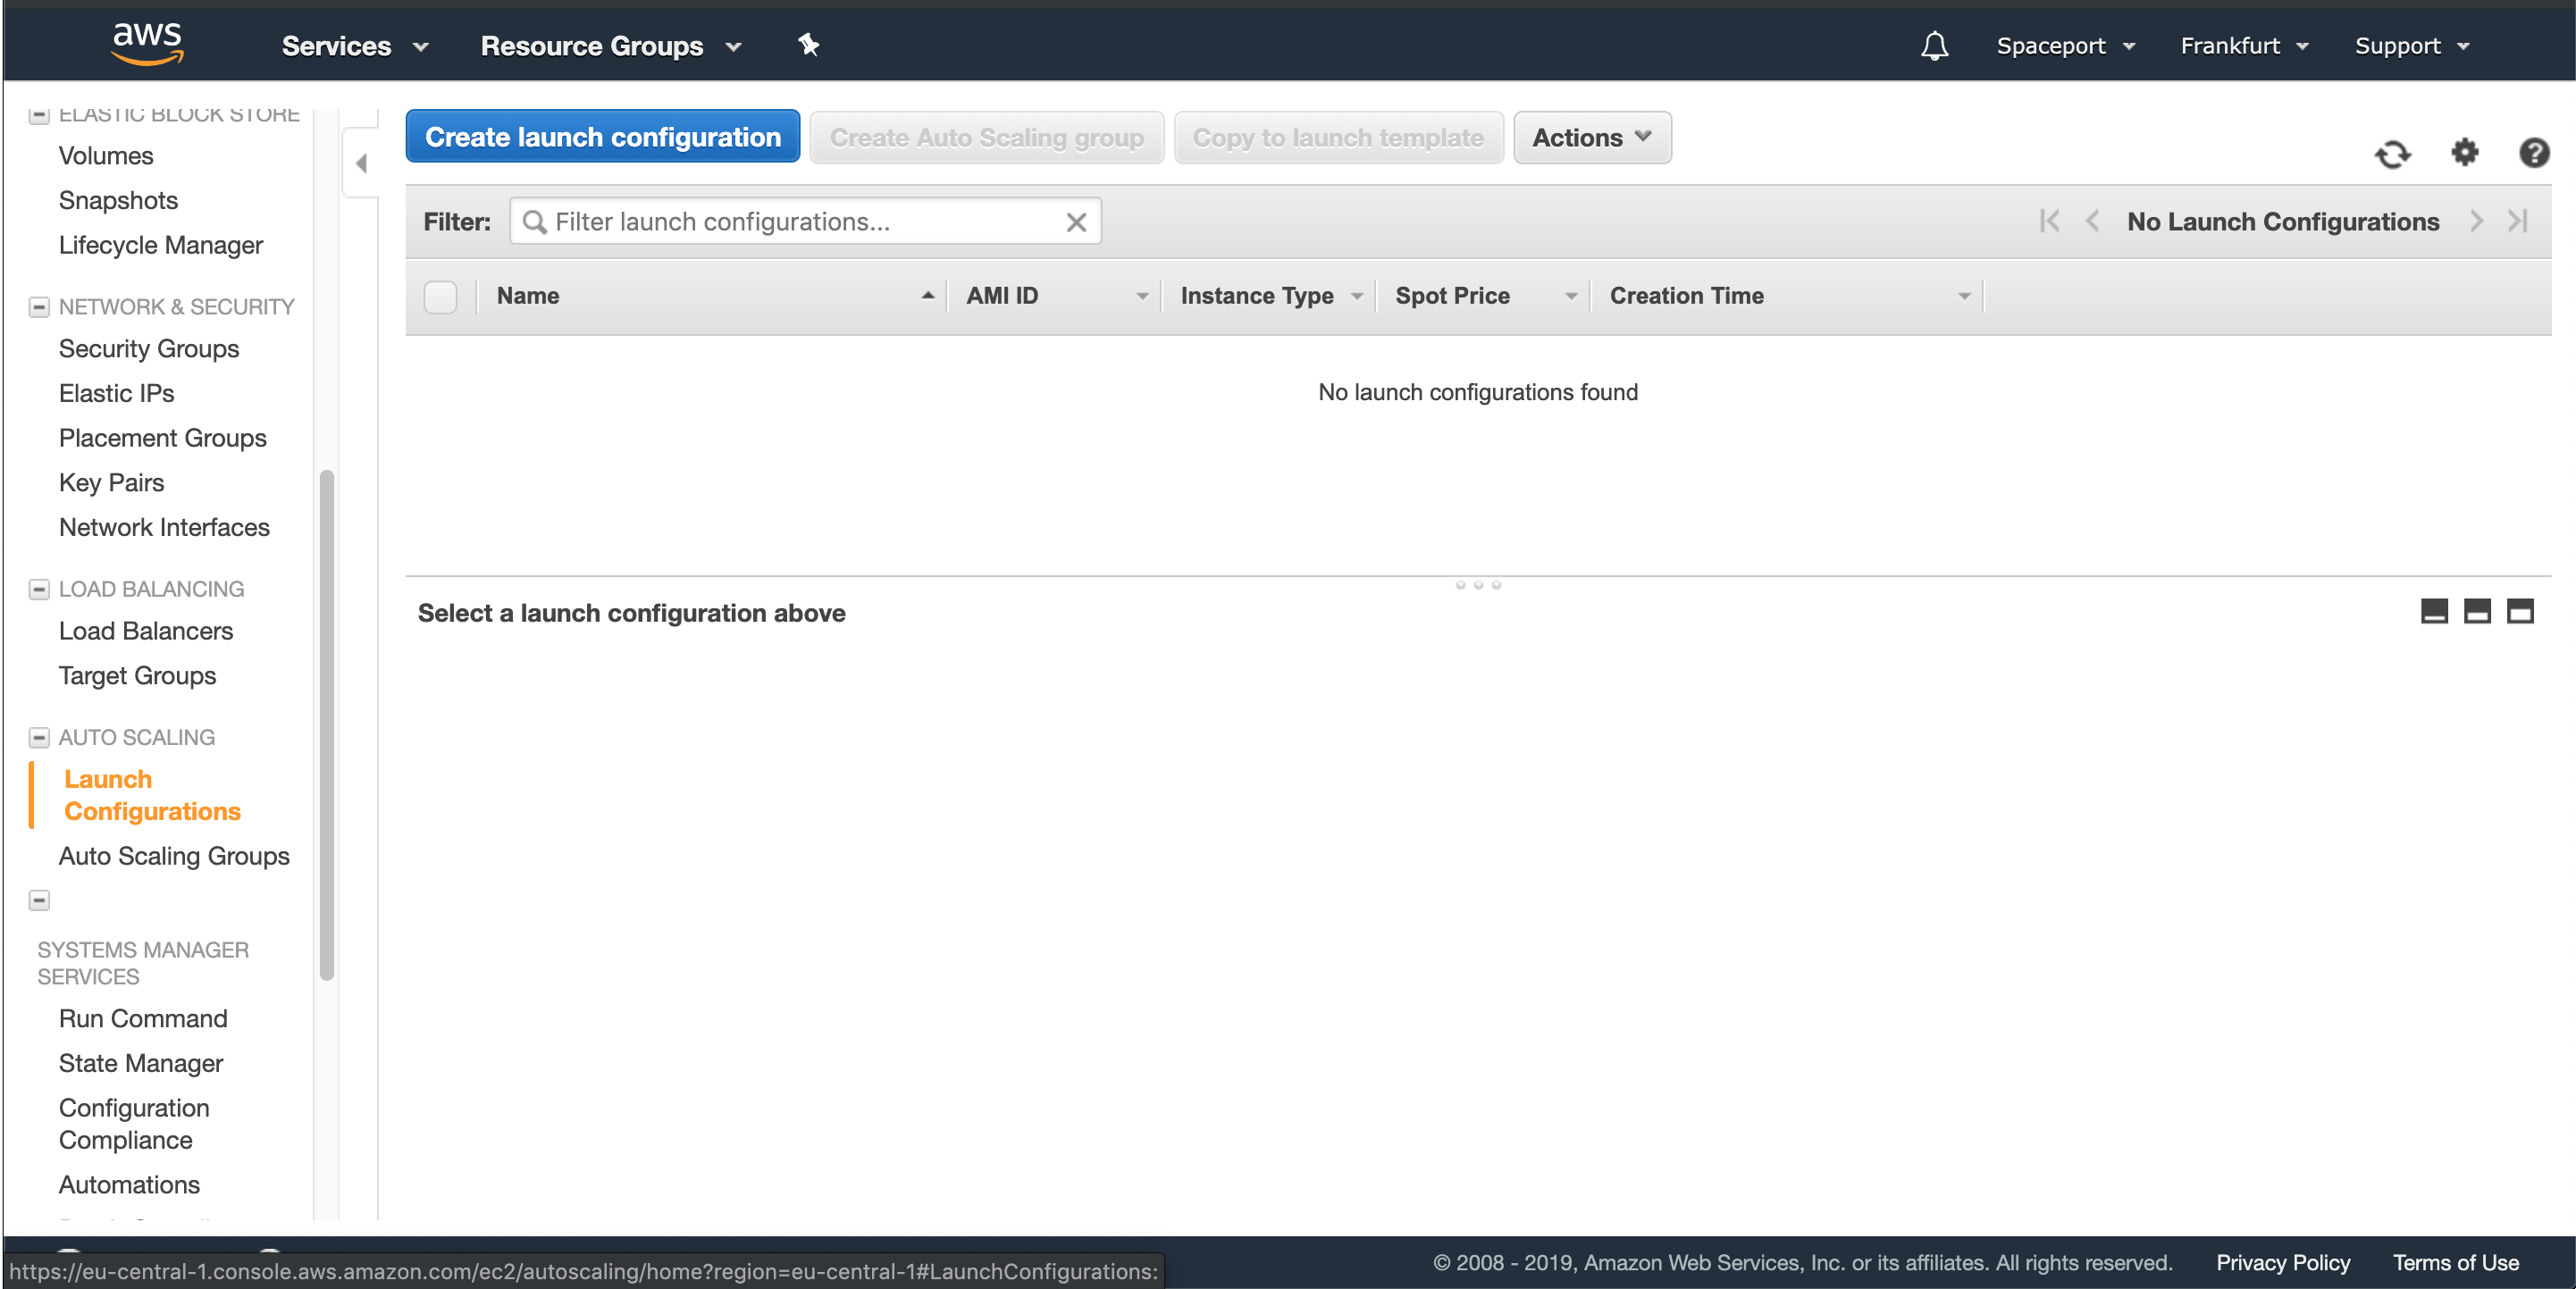
Task: Open the notifications bell icon
Action: tap(1934, 46)
